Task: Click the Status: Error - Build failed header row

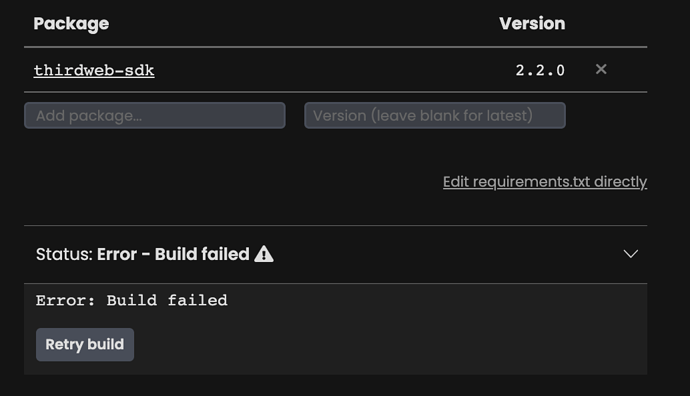Action: coord(336,254)
